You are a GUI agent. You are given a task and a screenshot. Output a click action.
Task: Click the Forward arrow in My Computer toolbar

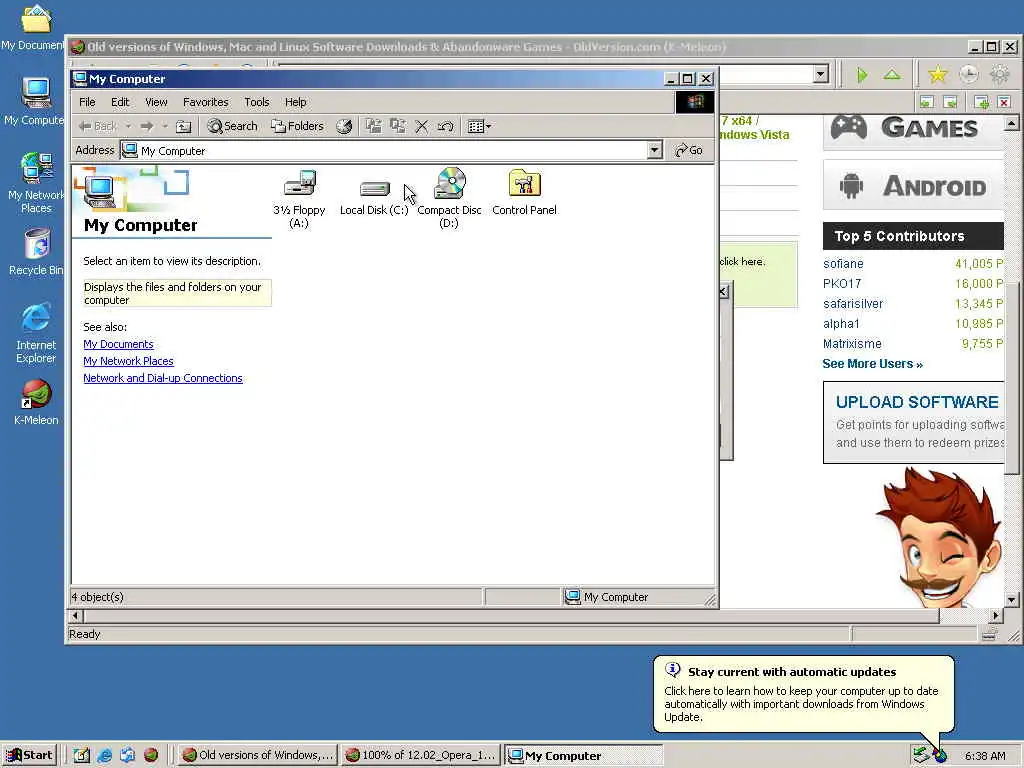[147, 126]
